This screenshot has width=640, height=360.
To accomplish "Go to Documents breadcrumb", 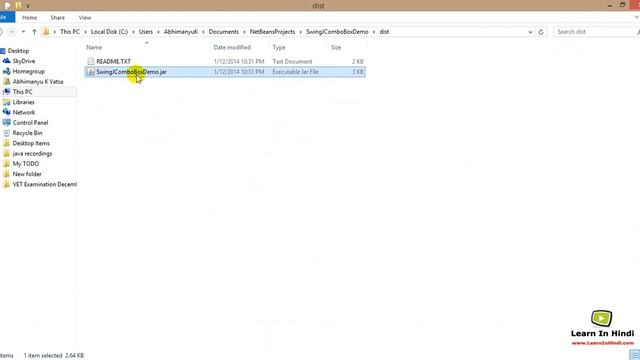I will coord(224,32).
